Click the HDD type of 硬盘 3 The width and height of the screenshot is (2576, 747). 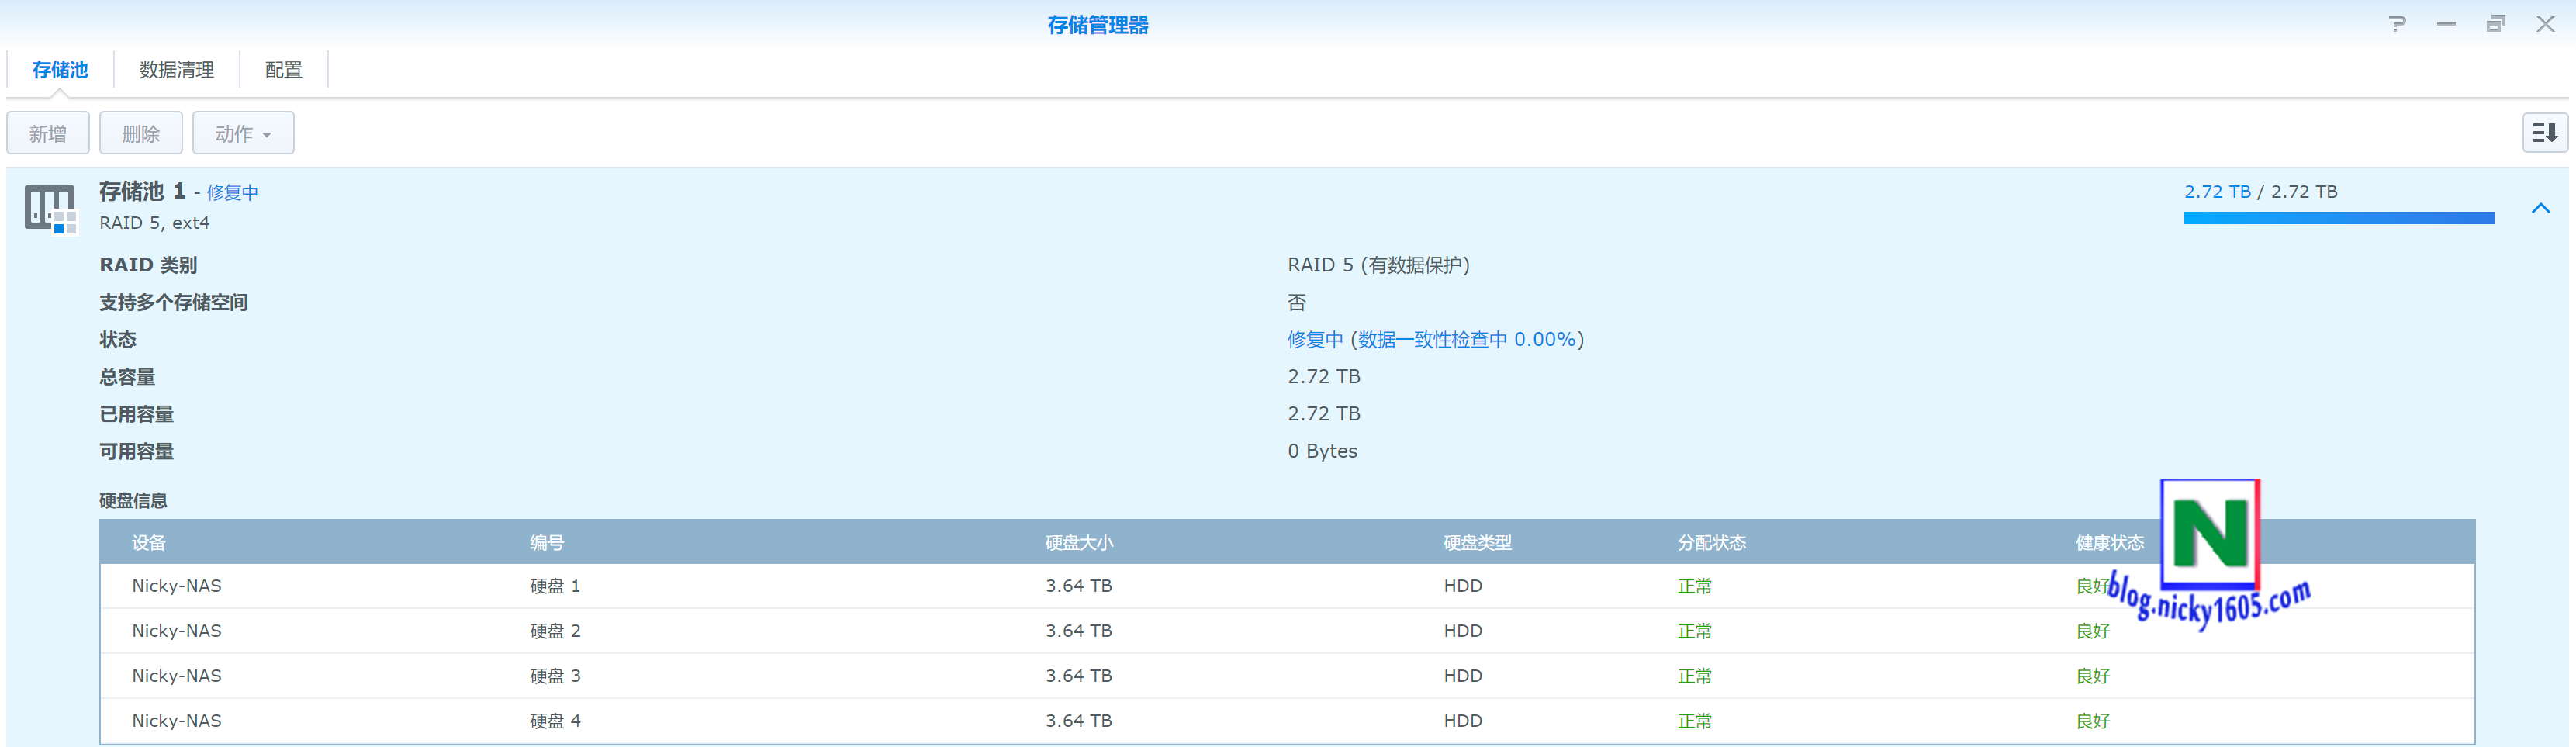pyautogui.click(x=1463, y=676)
